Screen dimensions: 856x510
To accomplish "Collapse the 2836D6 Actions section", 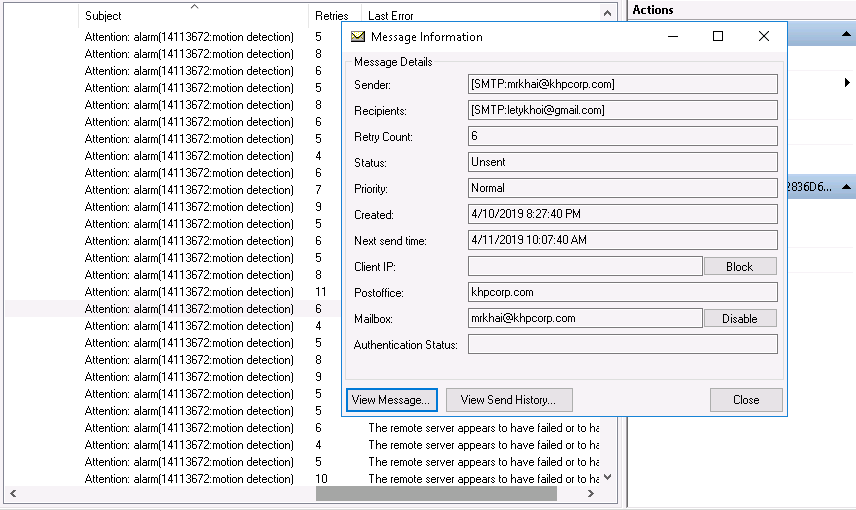I will point(846,187).
